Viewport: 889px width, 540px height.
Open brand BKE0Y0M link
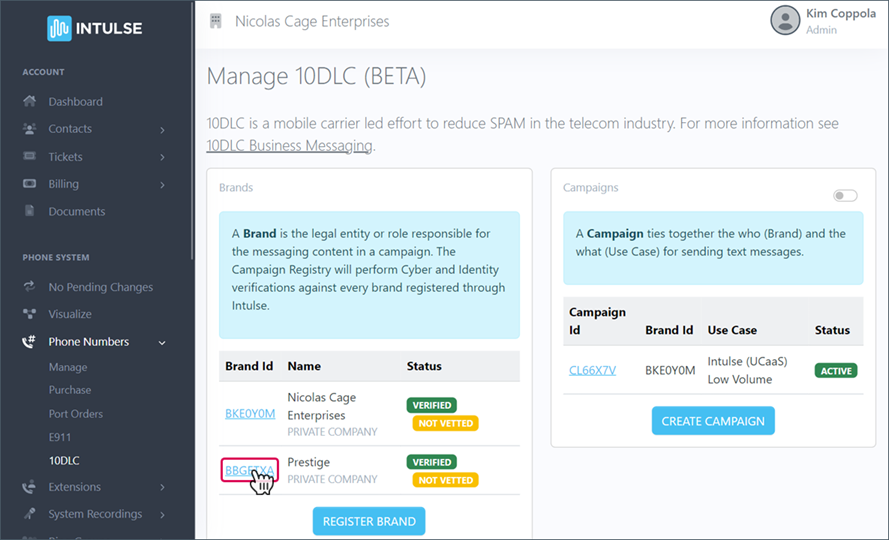(x=250, y=414)
